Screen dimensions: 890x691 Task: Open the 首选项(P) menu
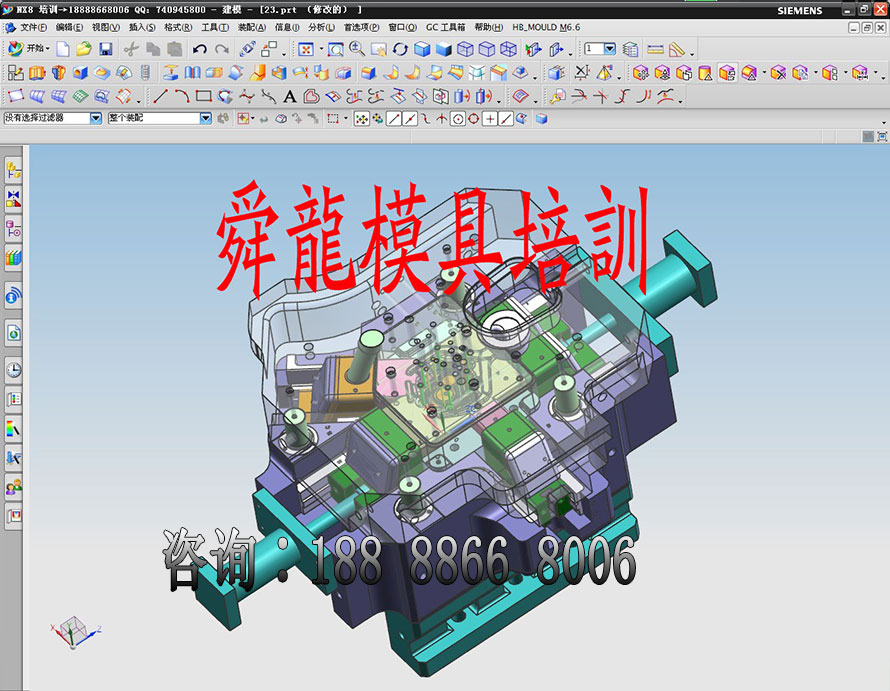click(362, 27)
